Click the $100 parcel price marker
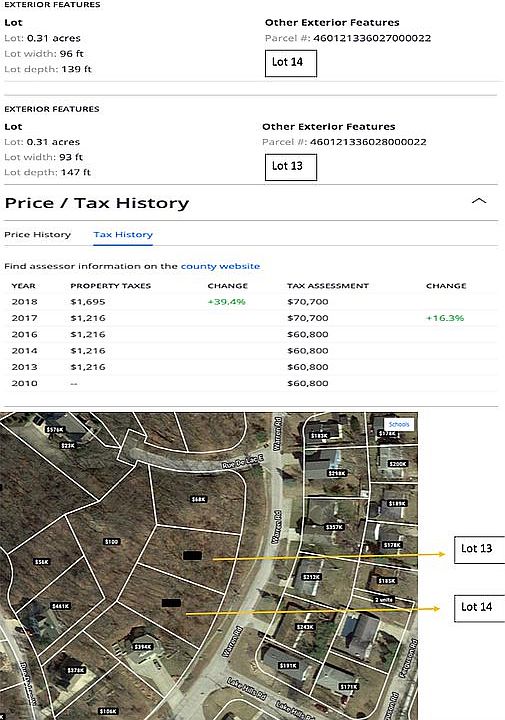 (x=112, y=542)
